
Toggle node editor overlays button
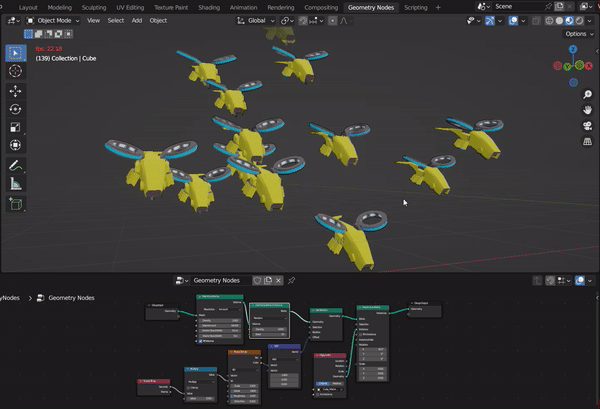(580, 280)
